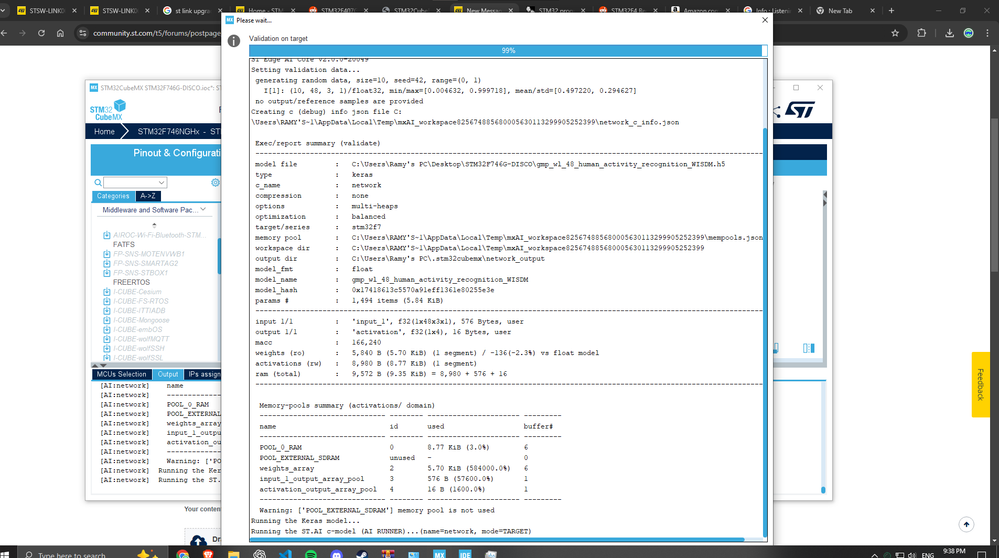The image size is (999, 558).
Task: Select FREERTOS in the middleware list
Action: [131, 282]
